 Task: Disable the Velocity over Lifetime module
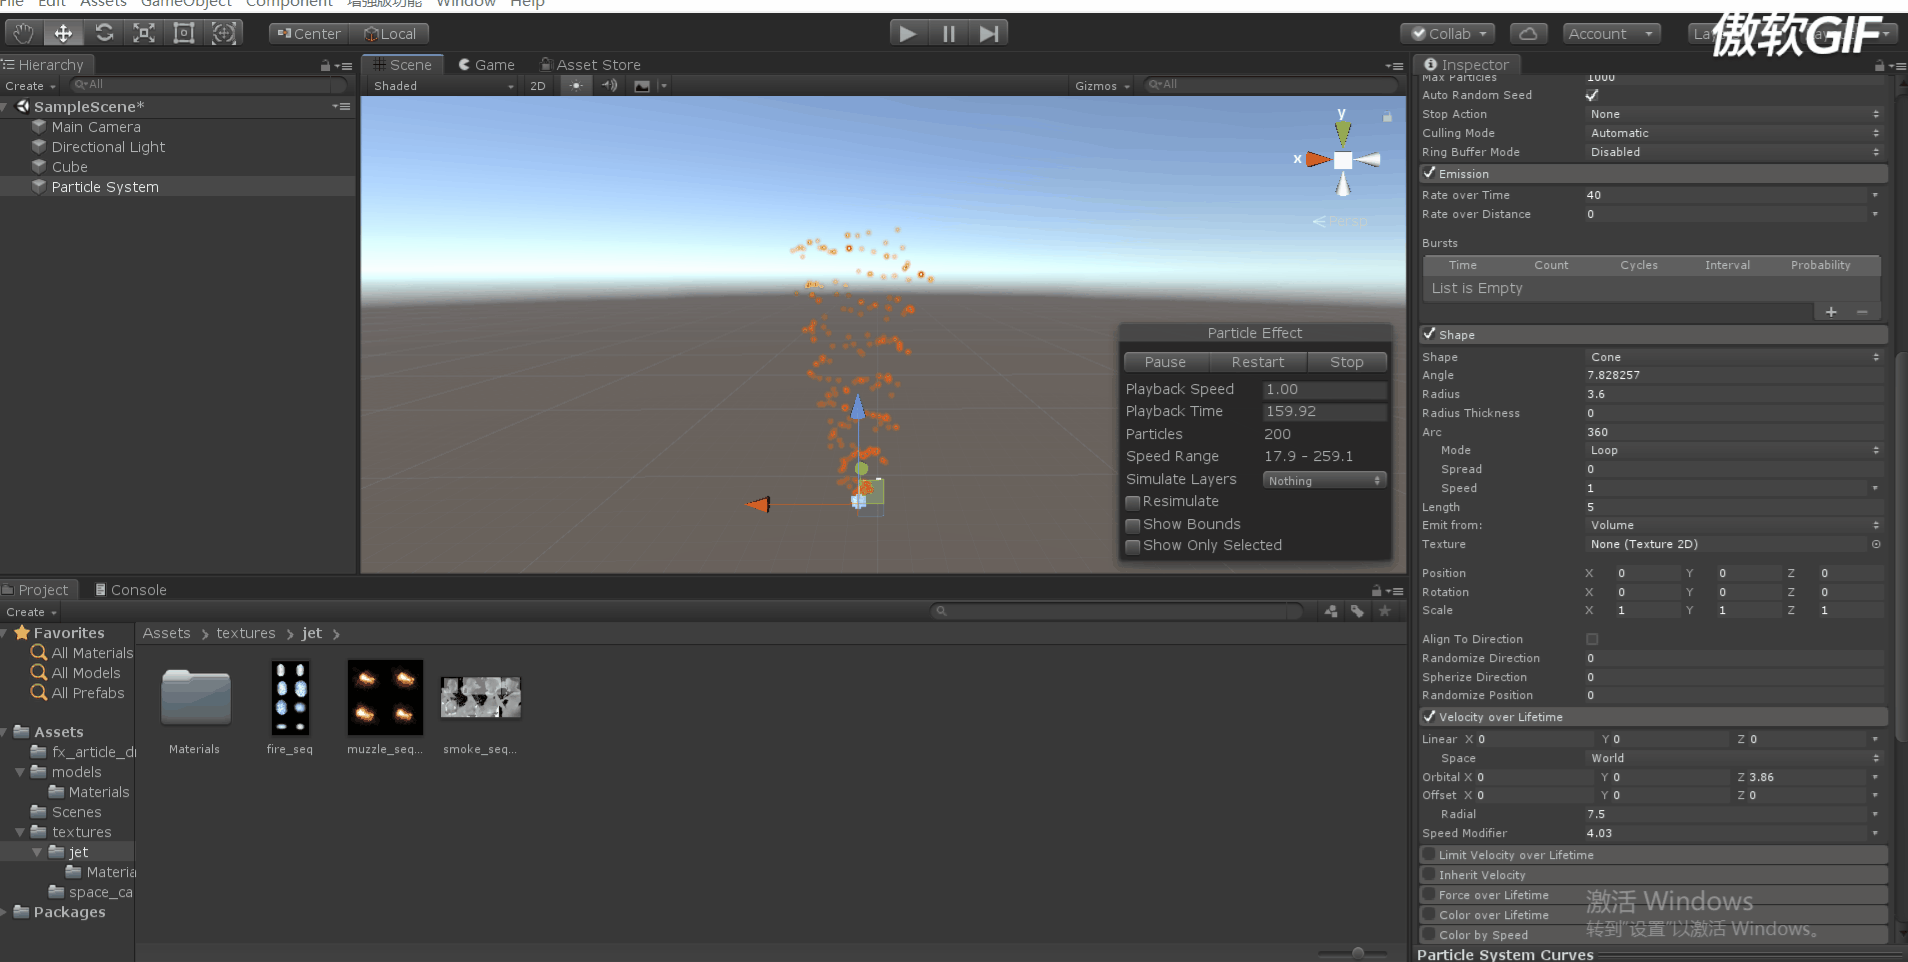[1430, 716]
